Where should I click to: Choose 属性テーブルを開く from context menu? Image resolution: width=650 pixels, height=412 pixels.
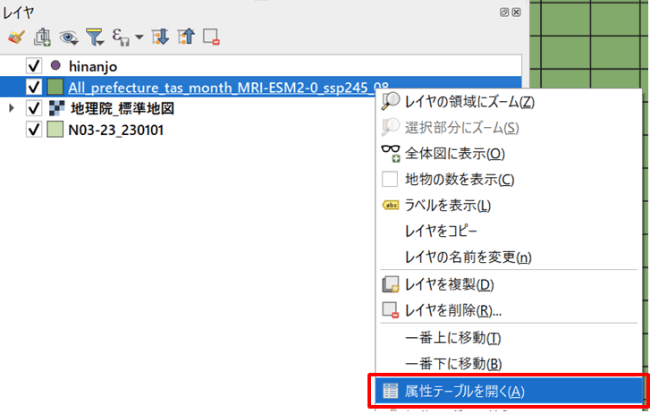(464, 391)
